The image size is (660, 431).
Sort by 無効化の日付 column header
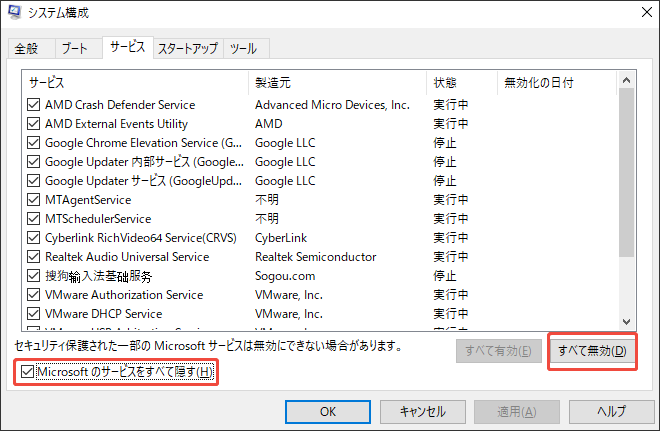pyautogui.click(x=557, y=82)
